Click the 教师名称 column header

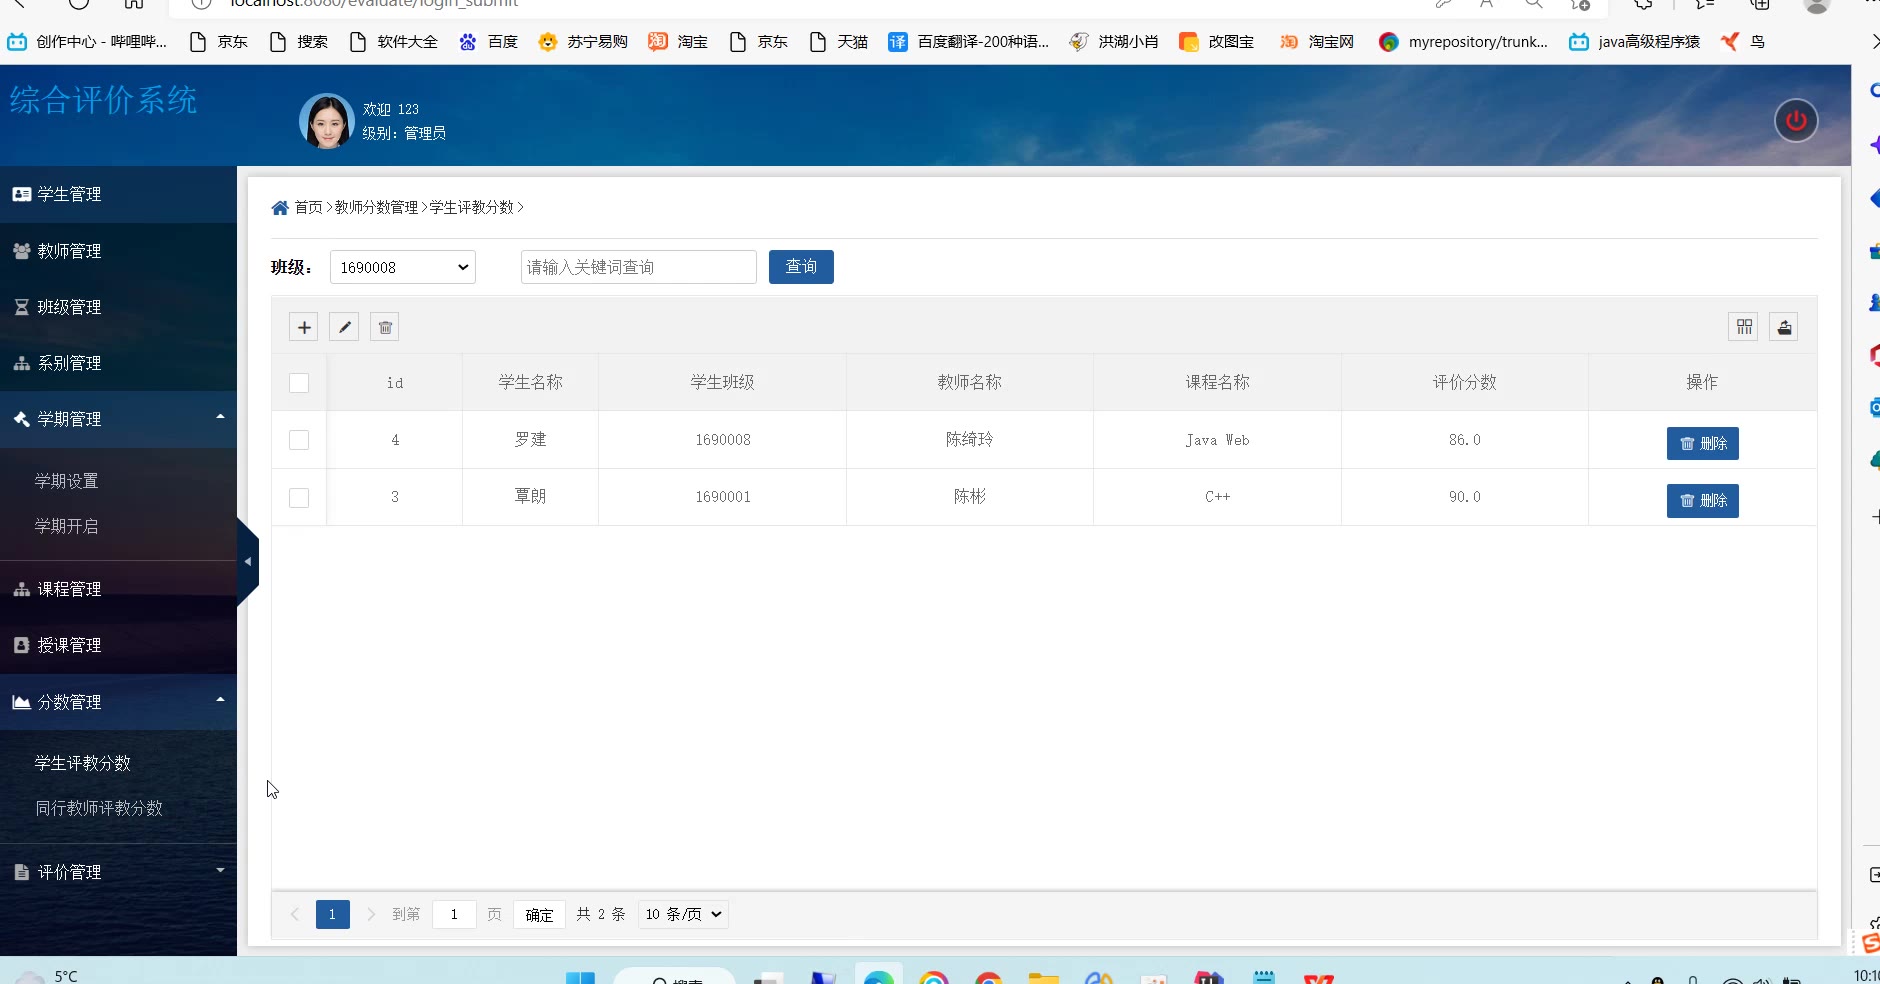point(970,382)
